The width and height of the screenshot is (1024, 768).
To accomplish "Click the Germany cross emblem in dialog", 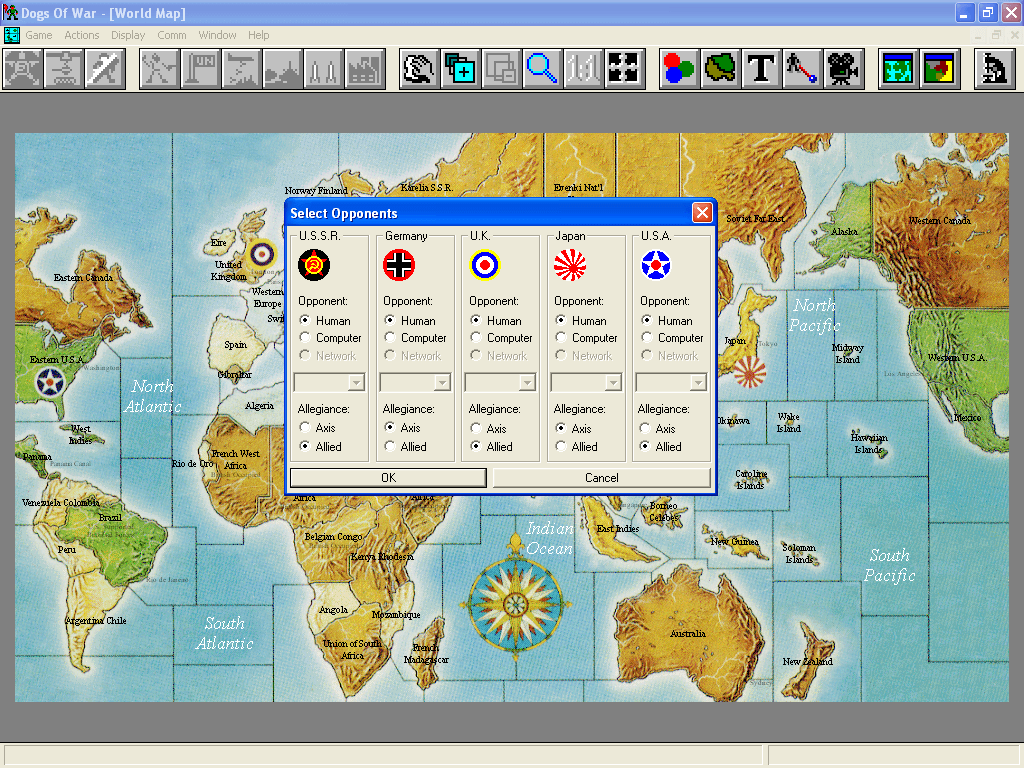I will click(399, 265).
